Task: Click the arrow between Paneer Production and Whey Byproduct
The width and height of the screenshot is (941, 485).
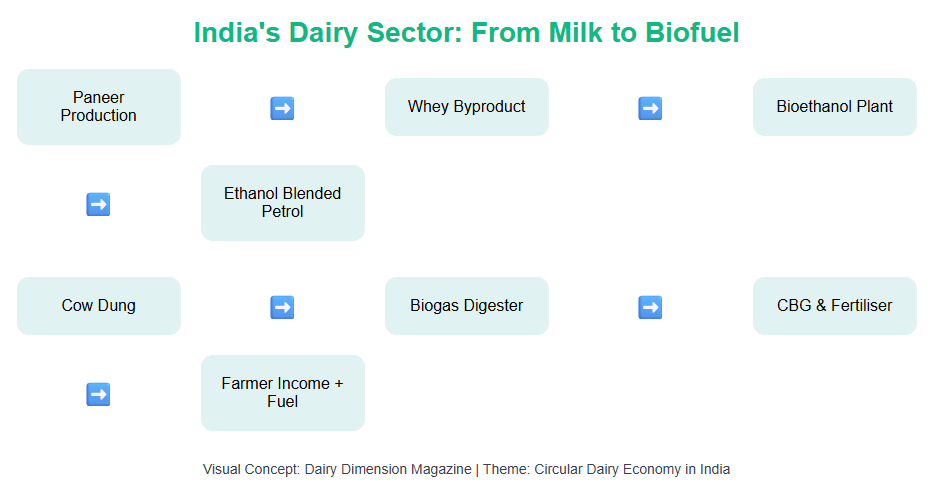Action: [282, 108]
